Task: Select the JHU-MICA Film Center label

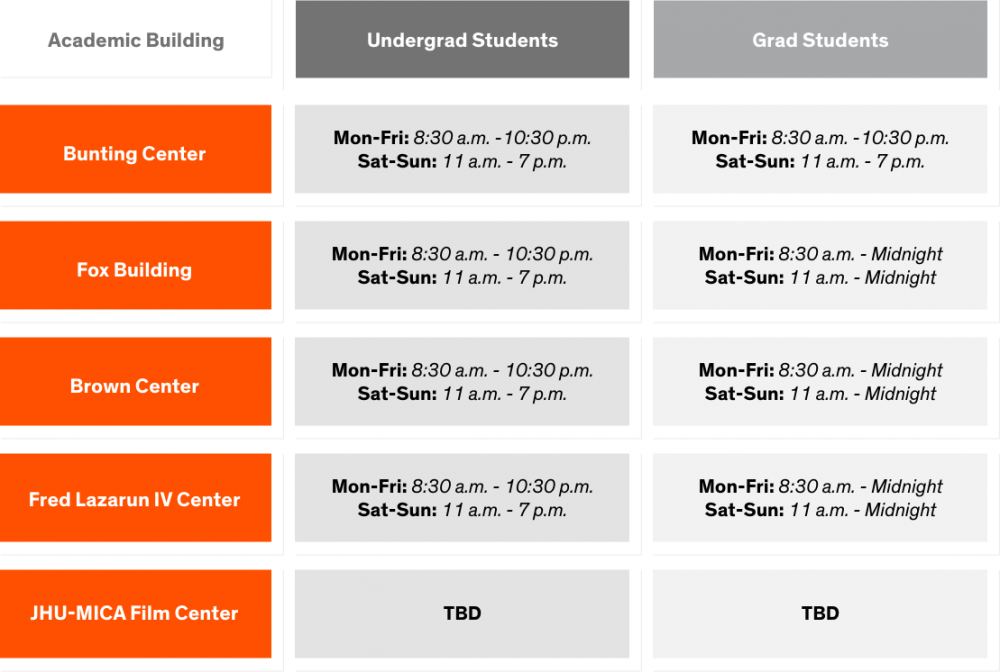Action: pos(135,614)
